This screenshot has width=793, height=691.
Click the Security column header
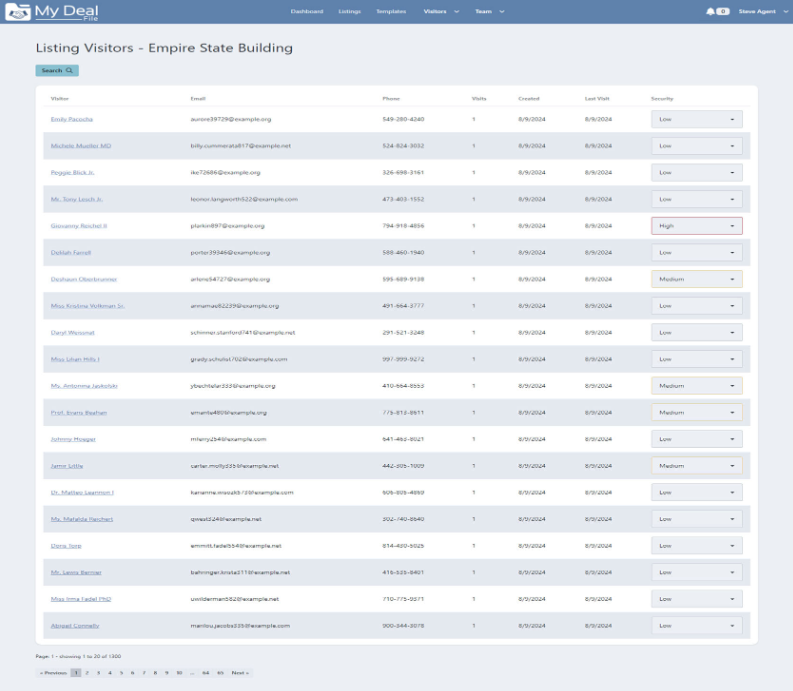click(662, 99)
